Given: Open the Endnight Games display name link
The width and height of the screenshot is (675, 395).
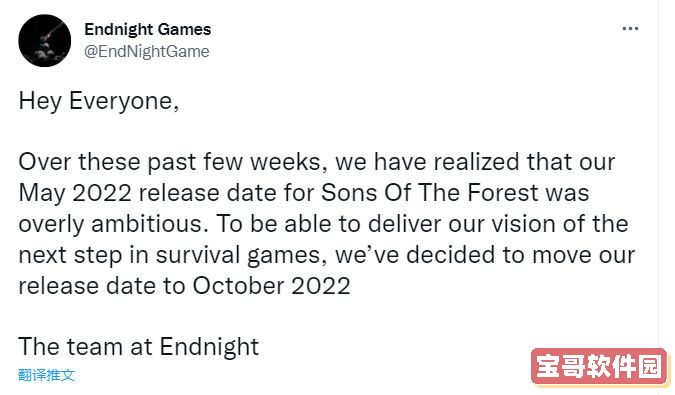Looking at the screenshot, I should pyautogui.click(x=148, y=29).
